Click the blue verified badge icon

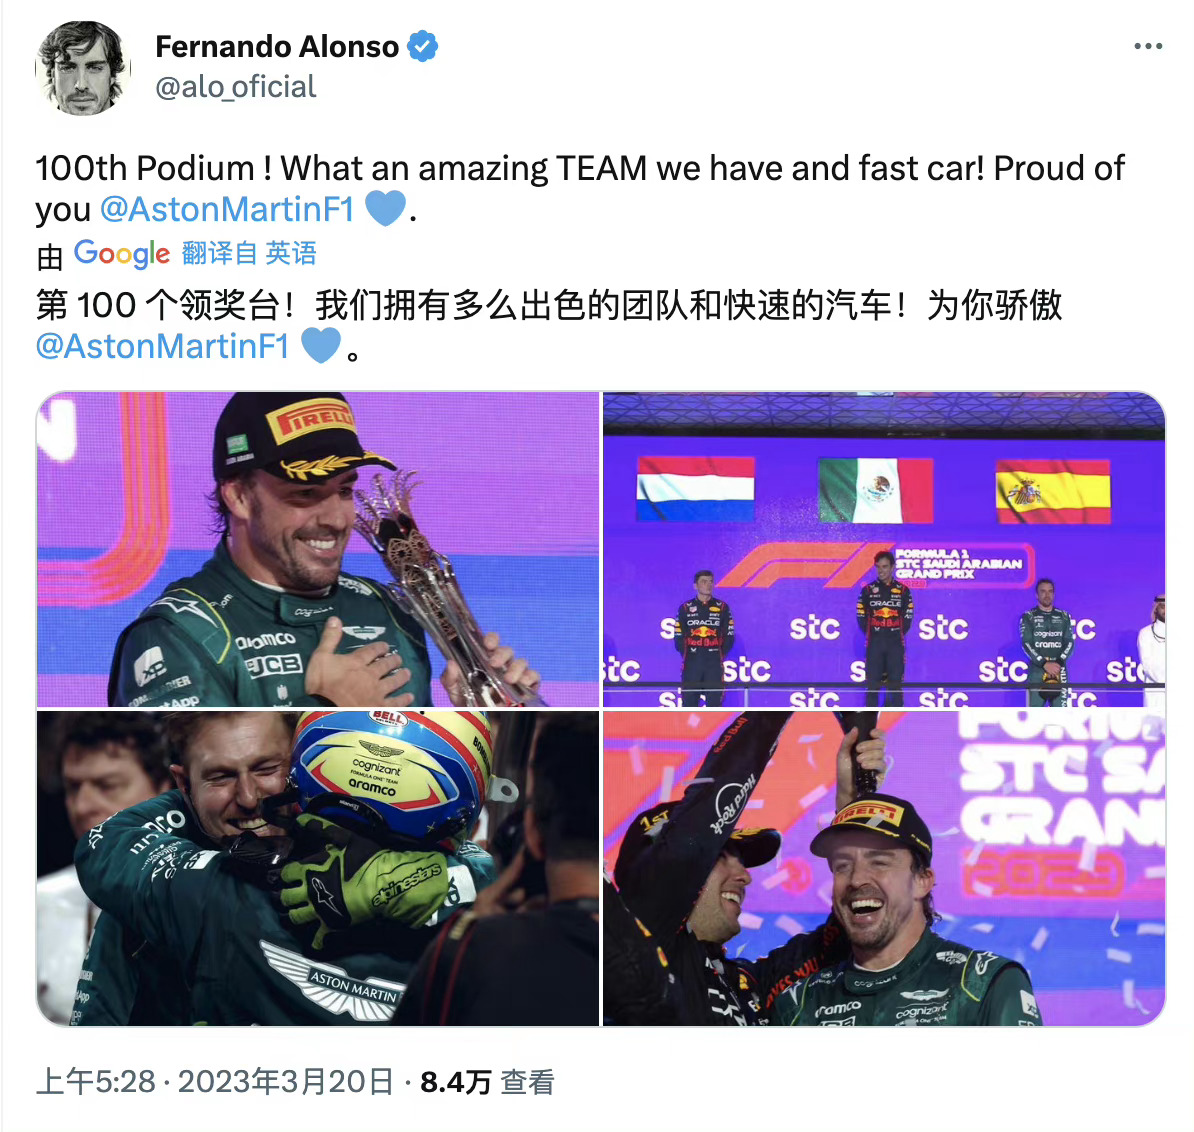pyautogui.click(x=423, y=46)
